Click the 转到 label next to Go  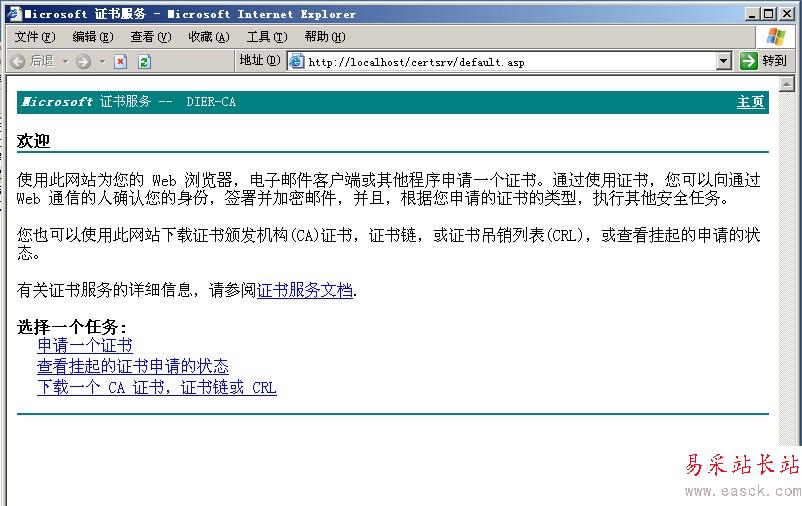pyautogui.click(x=774, y=61)
